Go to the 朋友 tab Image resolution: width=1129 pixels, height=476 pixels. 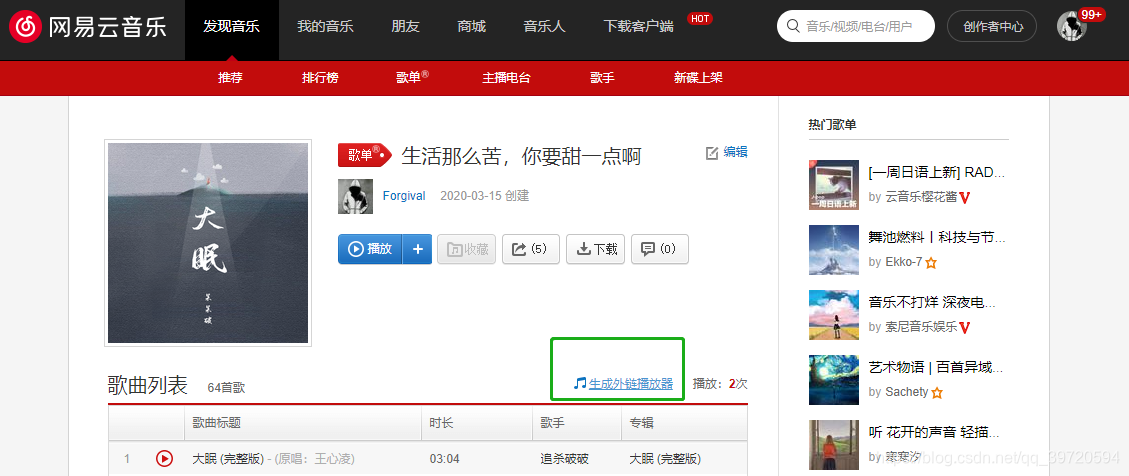coord(405,27)
